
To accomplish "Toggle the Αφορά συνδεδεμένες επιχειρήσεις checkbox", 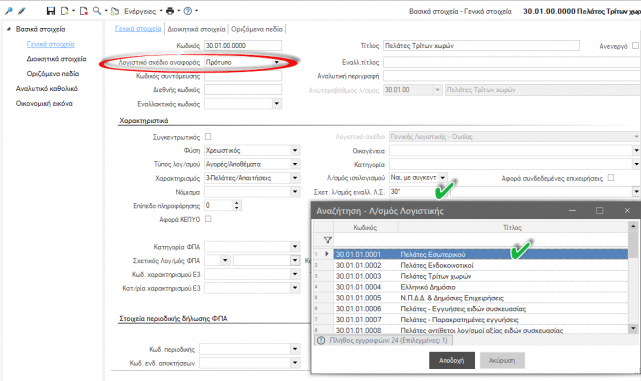I will point(611,177).
